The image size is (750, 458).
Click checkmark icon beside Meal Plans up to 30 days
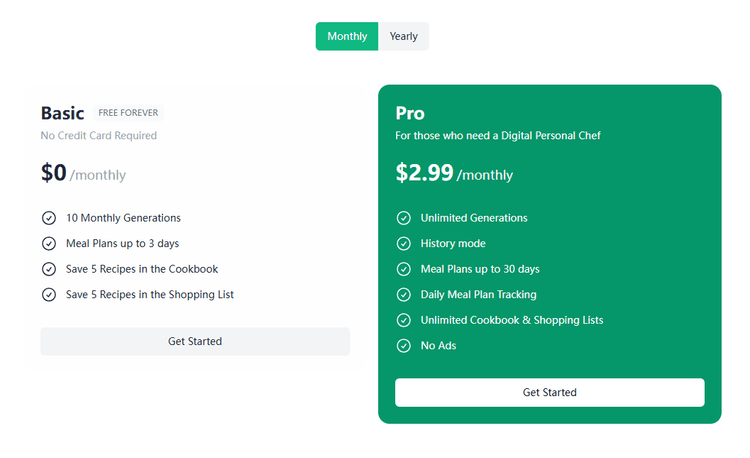click(x=404, y=269)
